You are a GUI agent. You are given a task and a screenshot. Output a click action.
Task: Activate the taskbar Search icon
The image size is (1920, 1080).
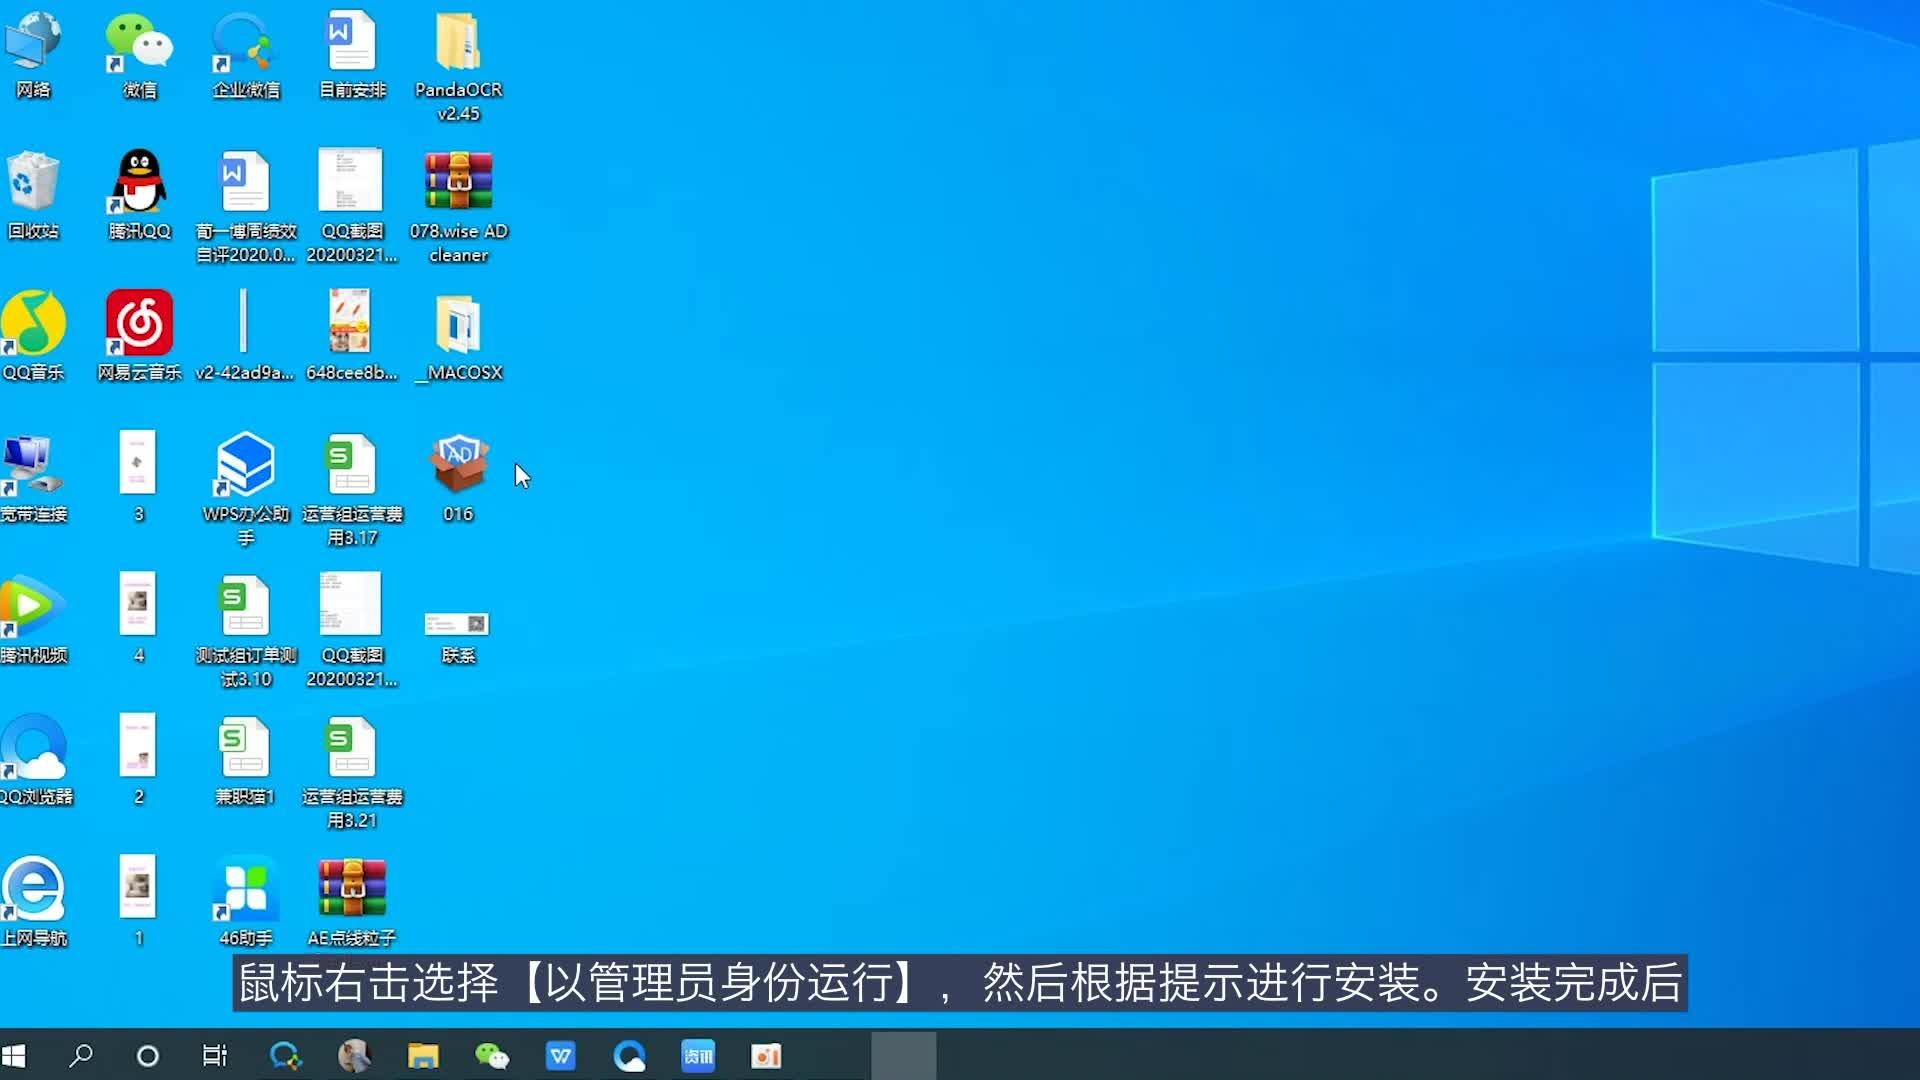pos(82,1055)
